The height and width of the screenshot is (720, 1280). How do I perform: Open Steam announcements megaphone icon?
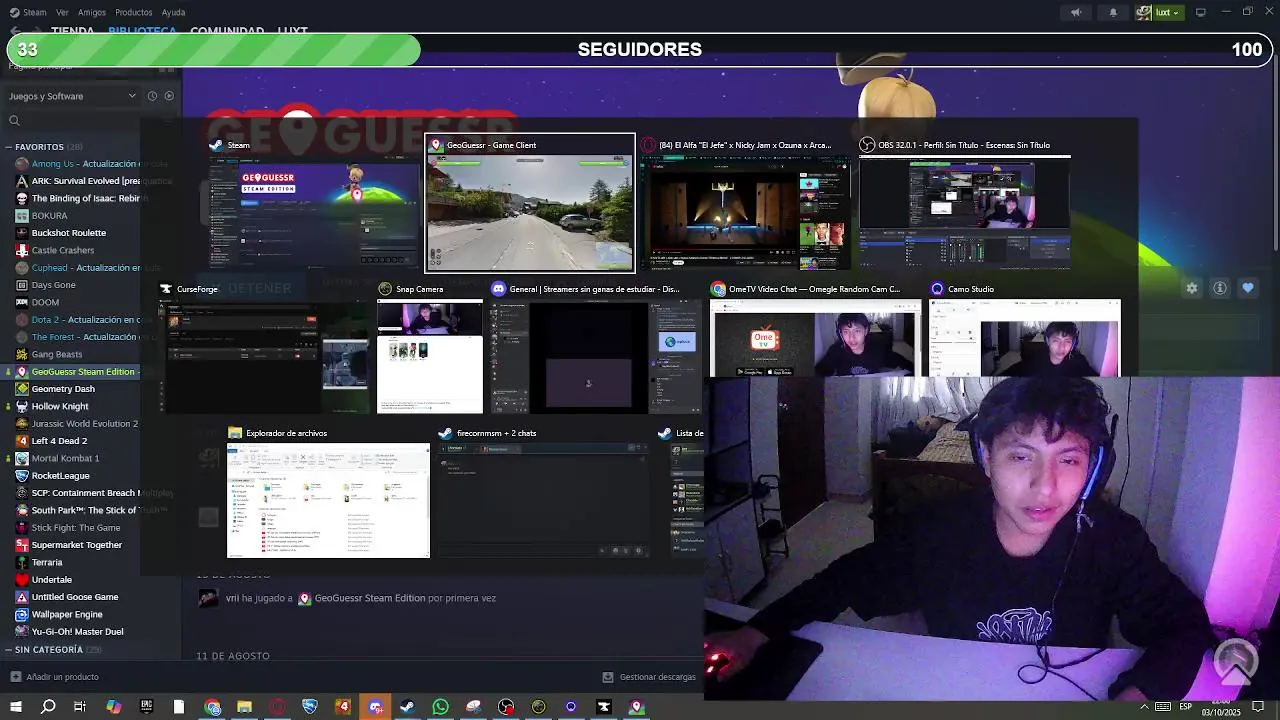click(x=1076, y=12)
